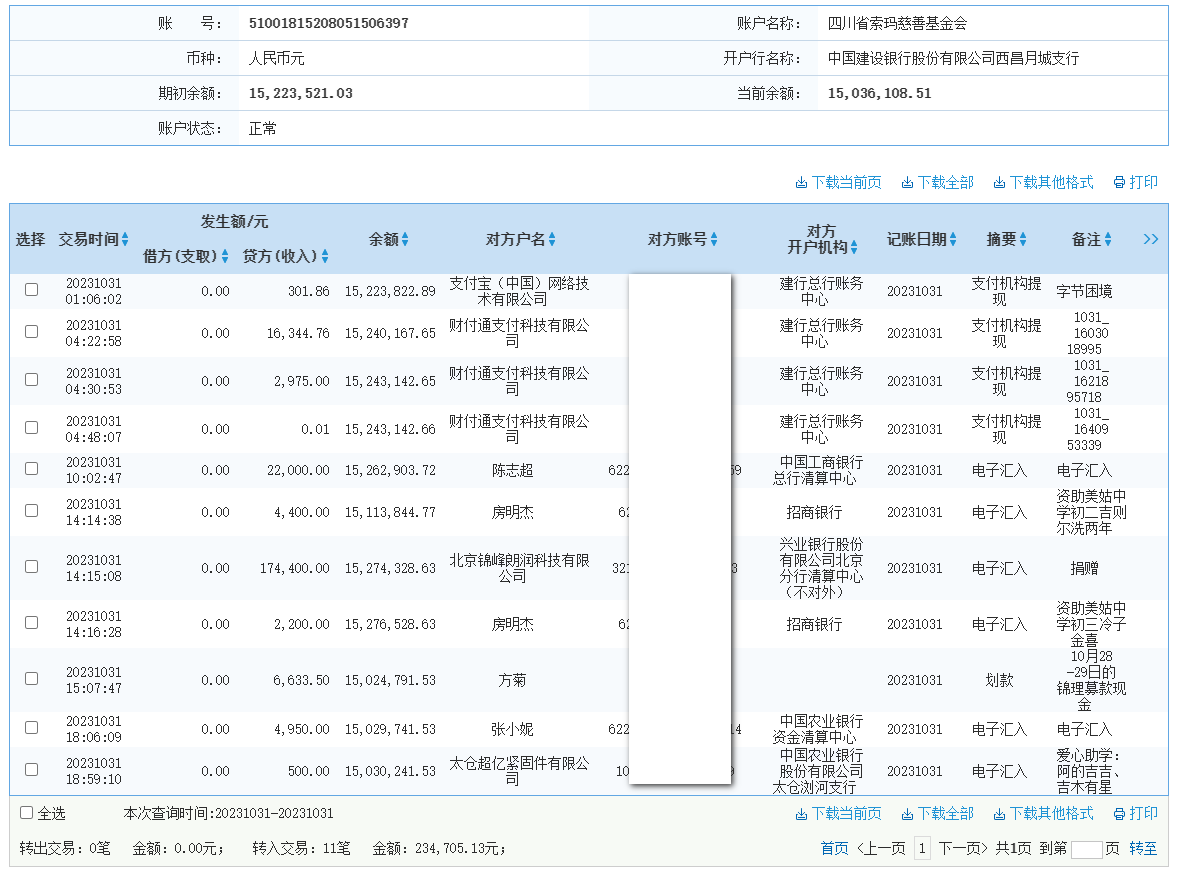Click 字节团境 remark cell
1181x870 pixels.
point(1084,291)
